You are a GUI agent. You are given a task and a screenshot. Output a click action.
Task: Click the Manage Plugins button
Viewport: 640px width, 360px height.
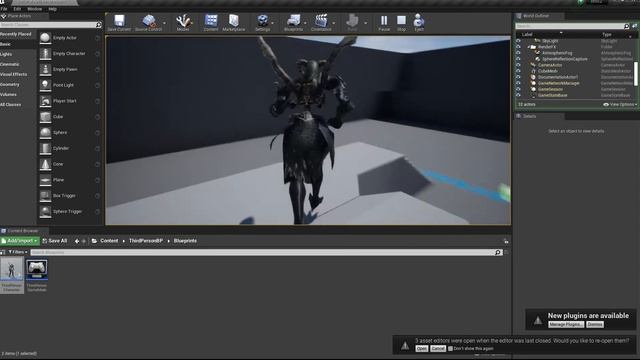point(566,324)
